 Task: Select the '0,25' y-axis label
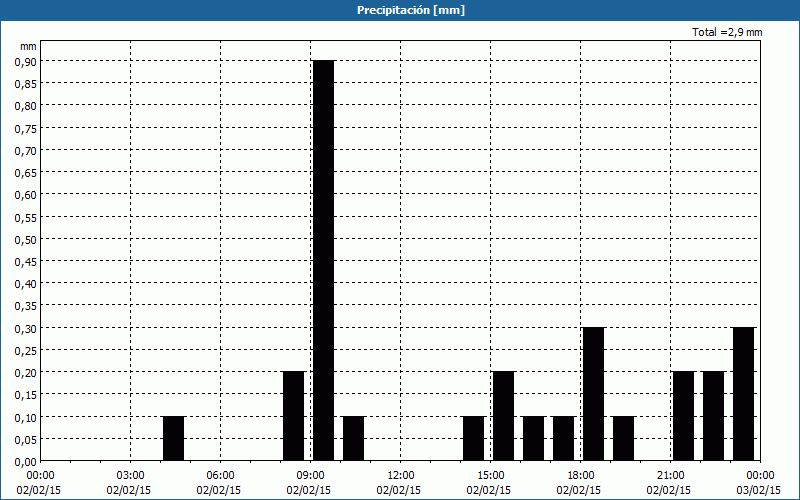(26, 351)
